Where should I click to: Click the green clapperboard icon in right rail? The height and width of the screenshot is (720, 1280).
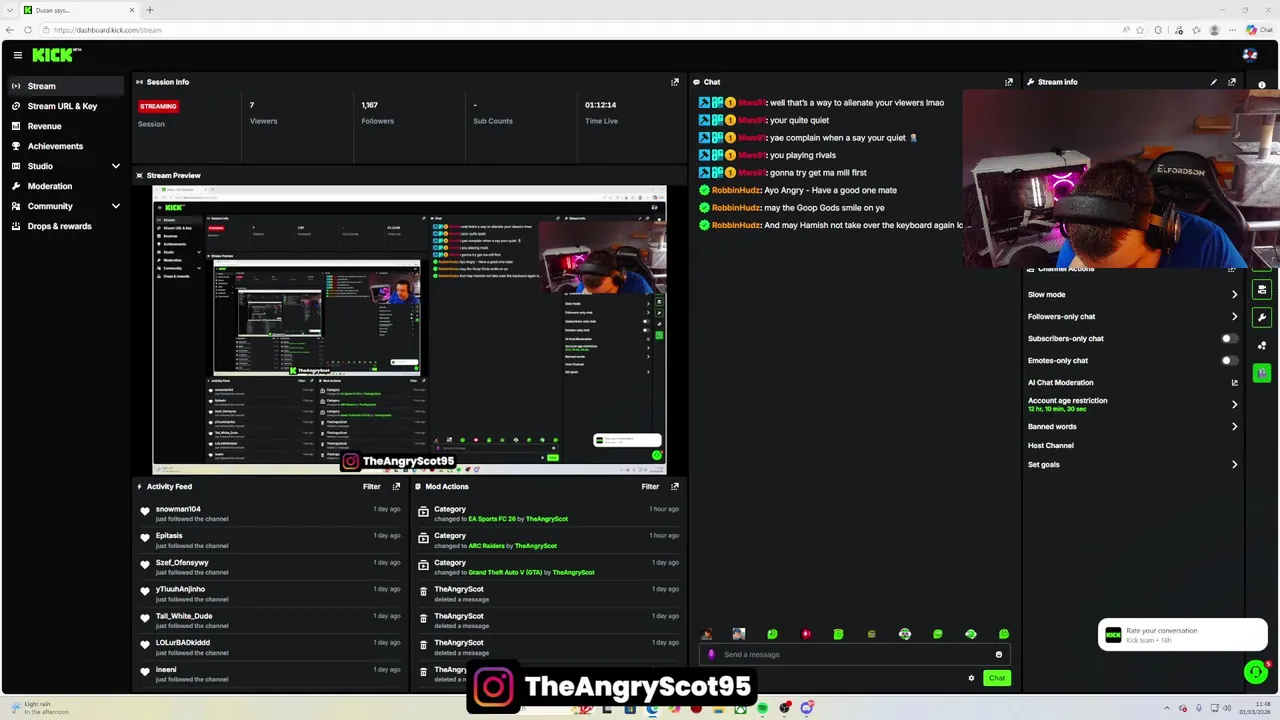(1262, 373)
